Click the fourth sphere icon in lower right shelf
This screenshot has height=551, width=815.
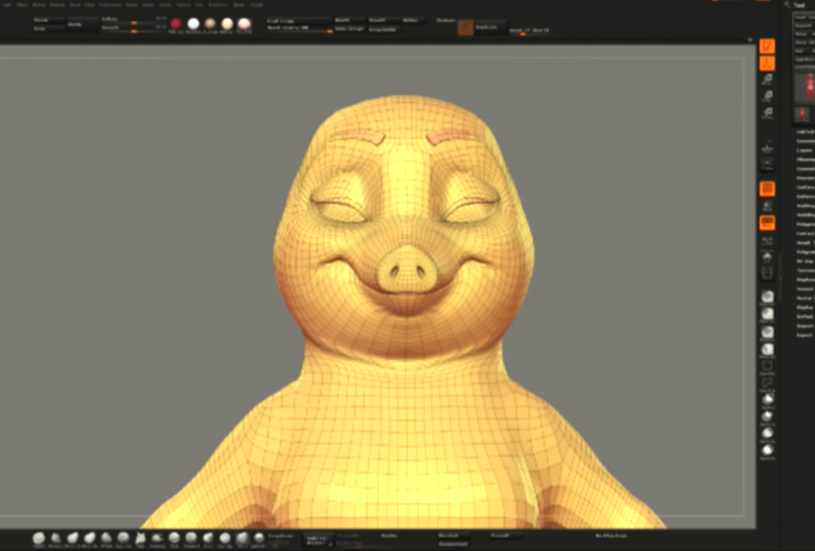click(767, 349)
